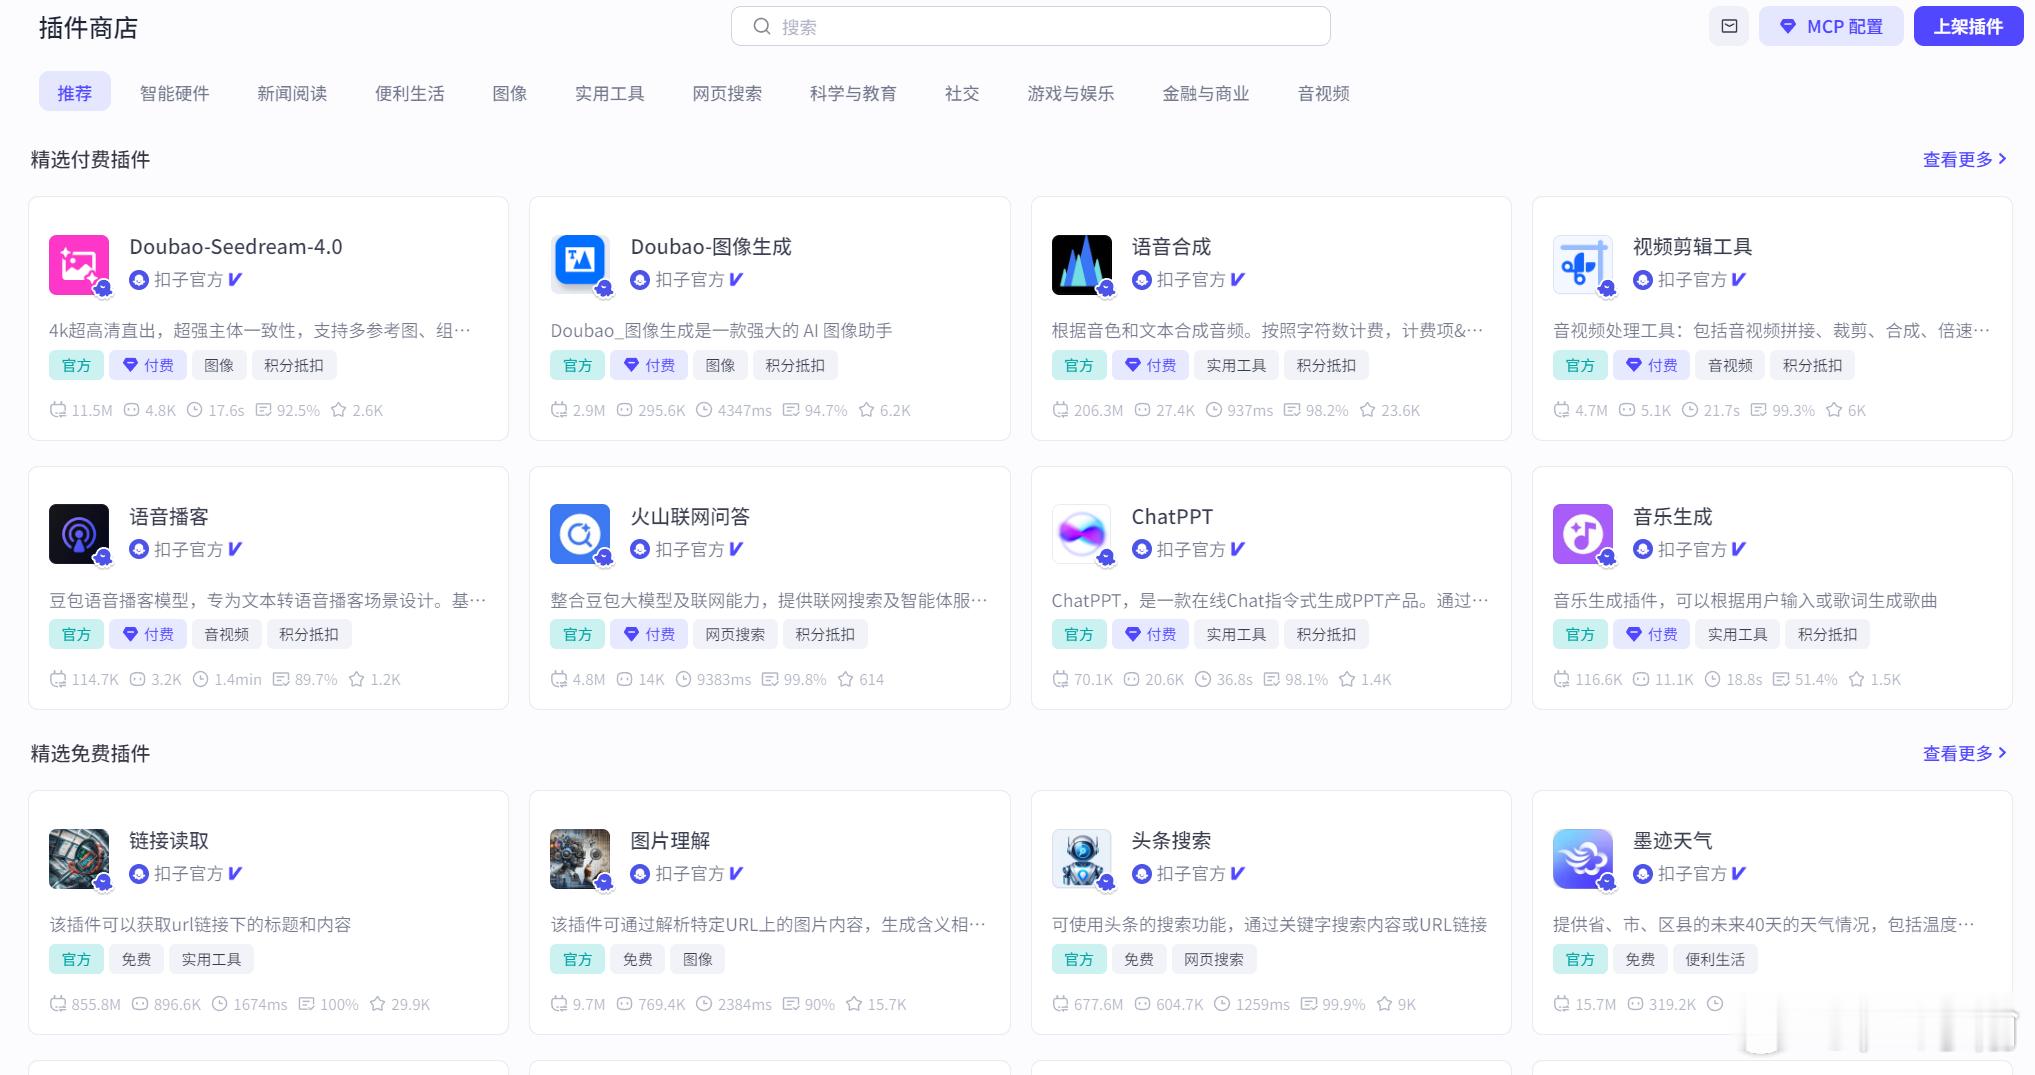Screen dimensions: 2035x1075
Task: Click the star icon on 音乐生成 card
Action: (x=1857, y=679)
